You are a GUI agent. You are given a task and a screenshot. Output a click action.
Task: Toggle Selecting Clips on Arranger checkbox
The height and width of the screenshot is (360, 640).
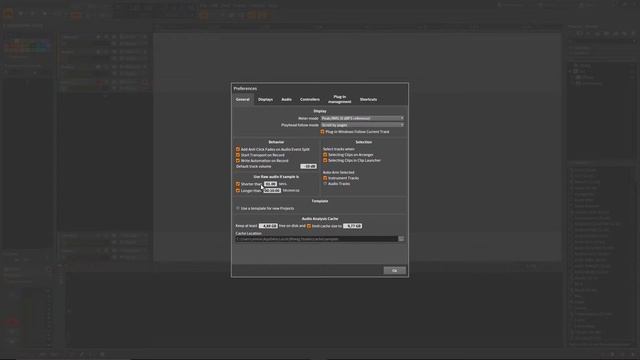(325, 155)
